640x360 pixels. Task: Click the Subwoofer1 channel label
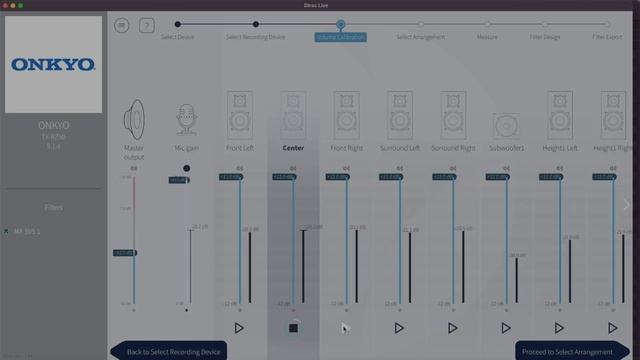506,148
